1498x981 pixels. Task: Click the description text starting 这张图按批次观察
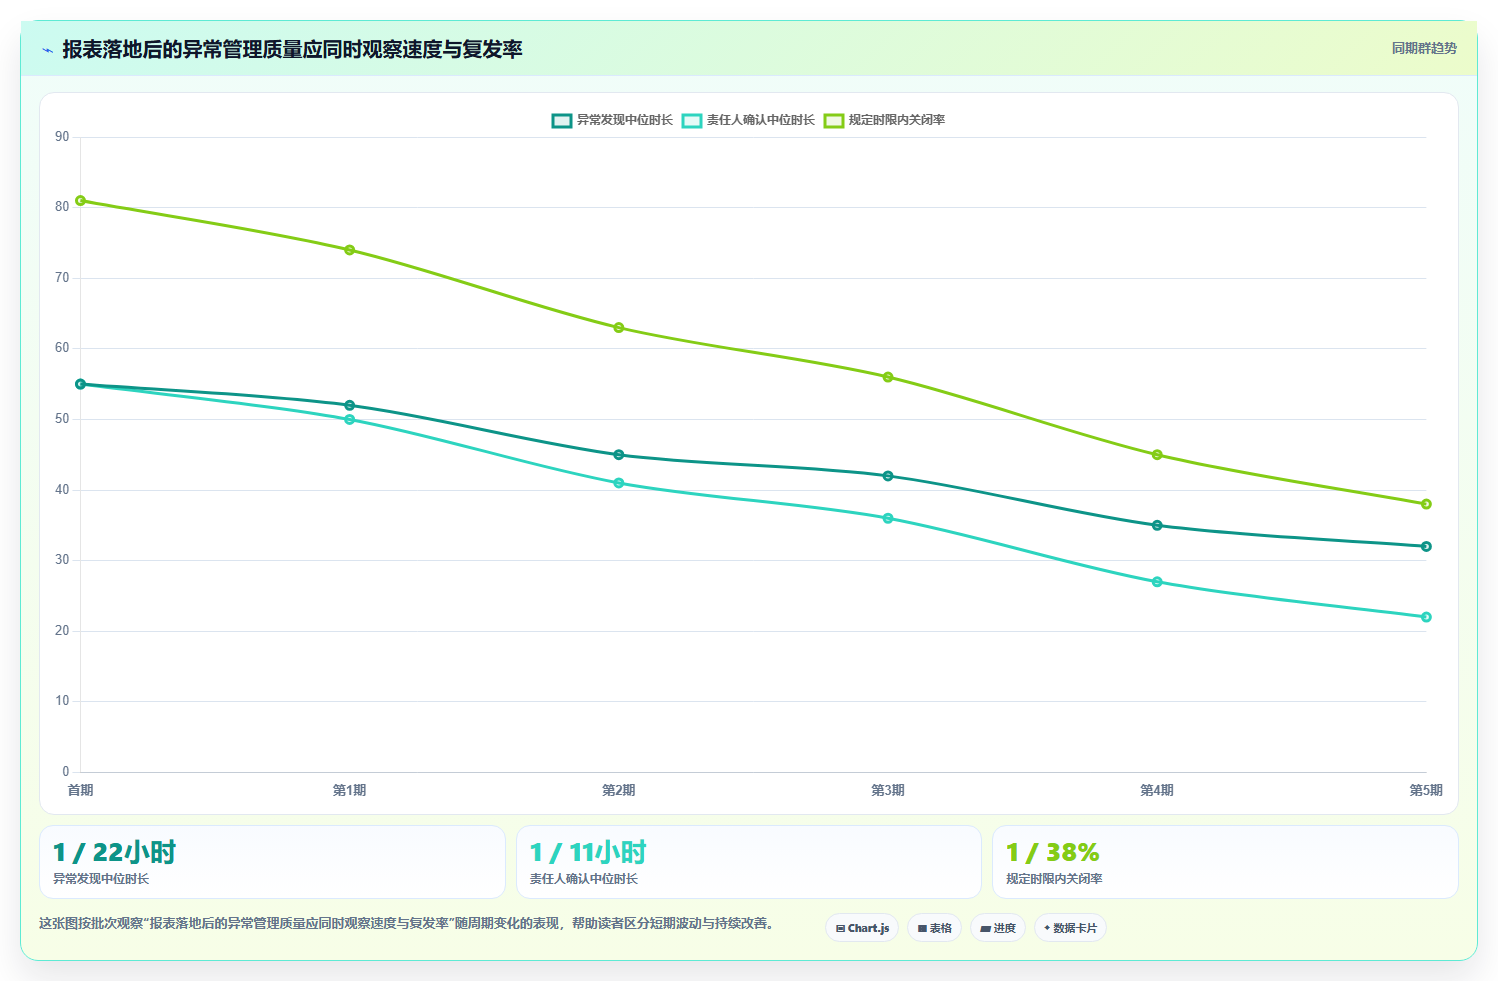(406, 923)
